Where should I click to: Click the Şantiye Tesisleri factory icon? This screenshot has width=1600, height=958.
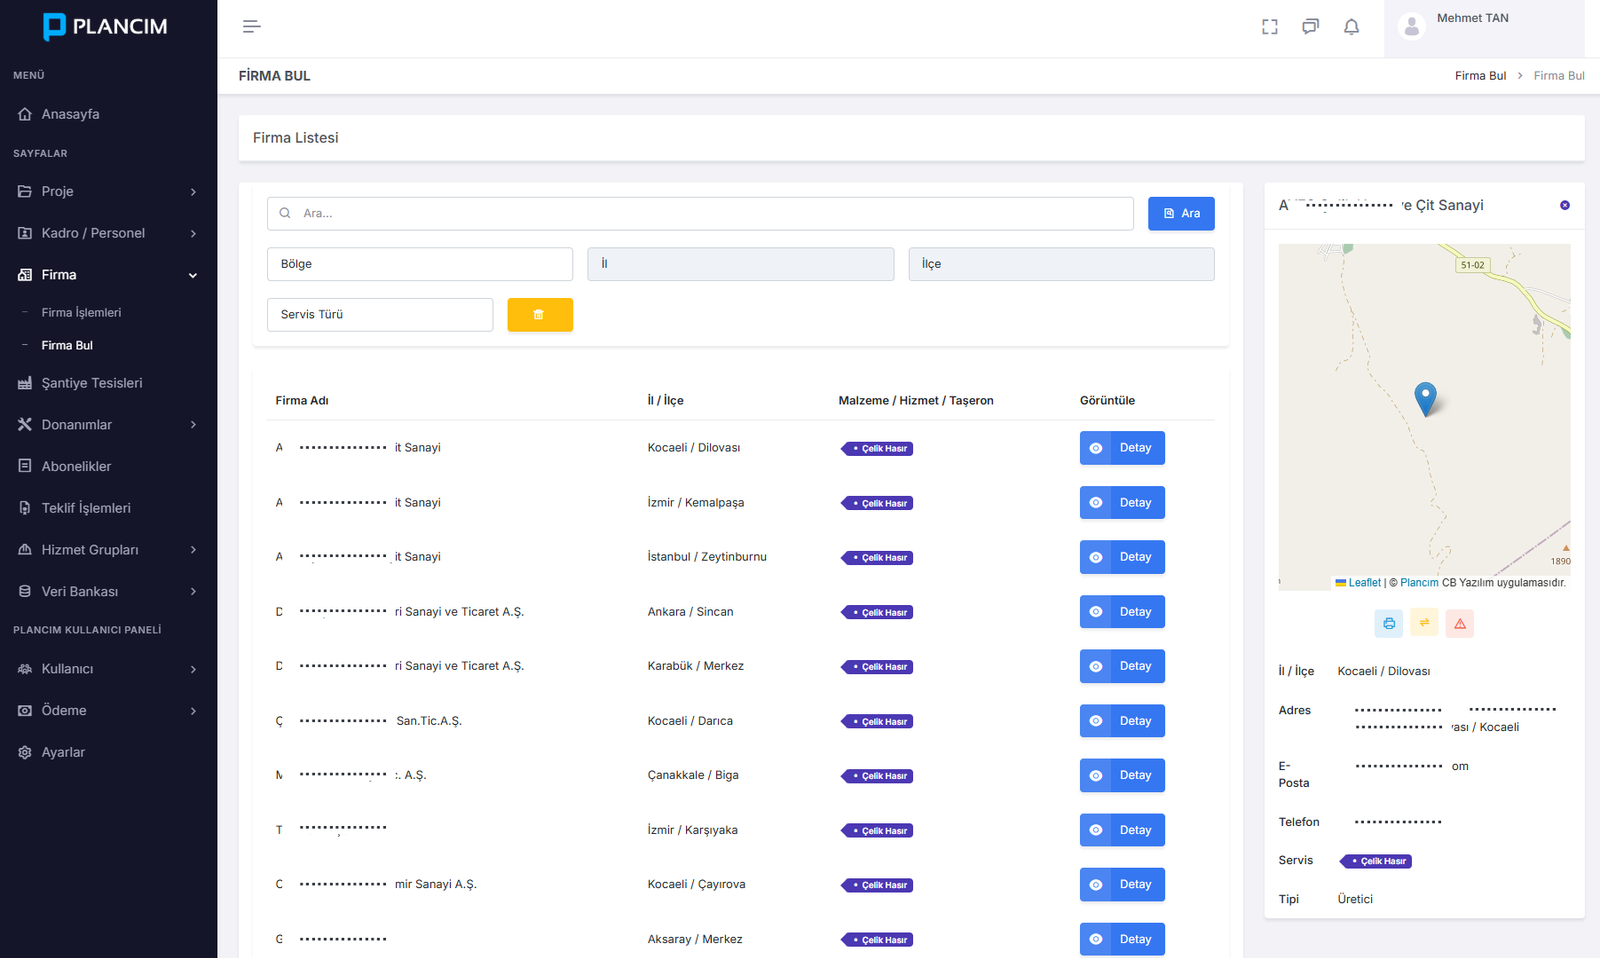(x=25, y=383)
